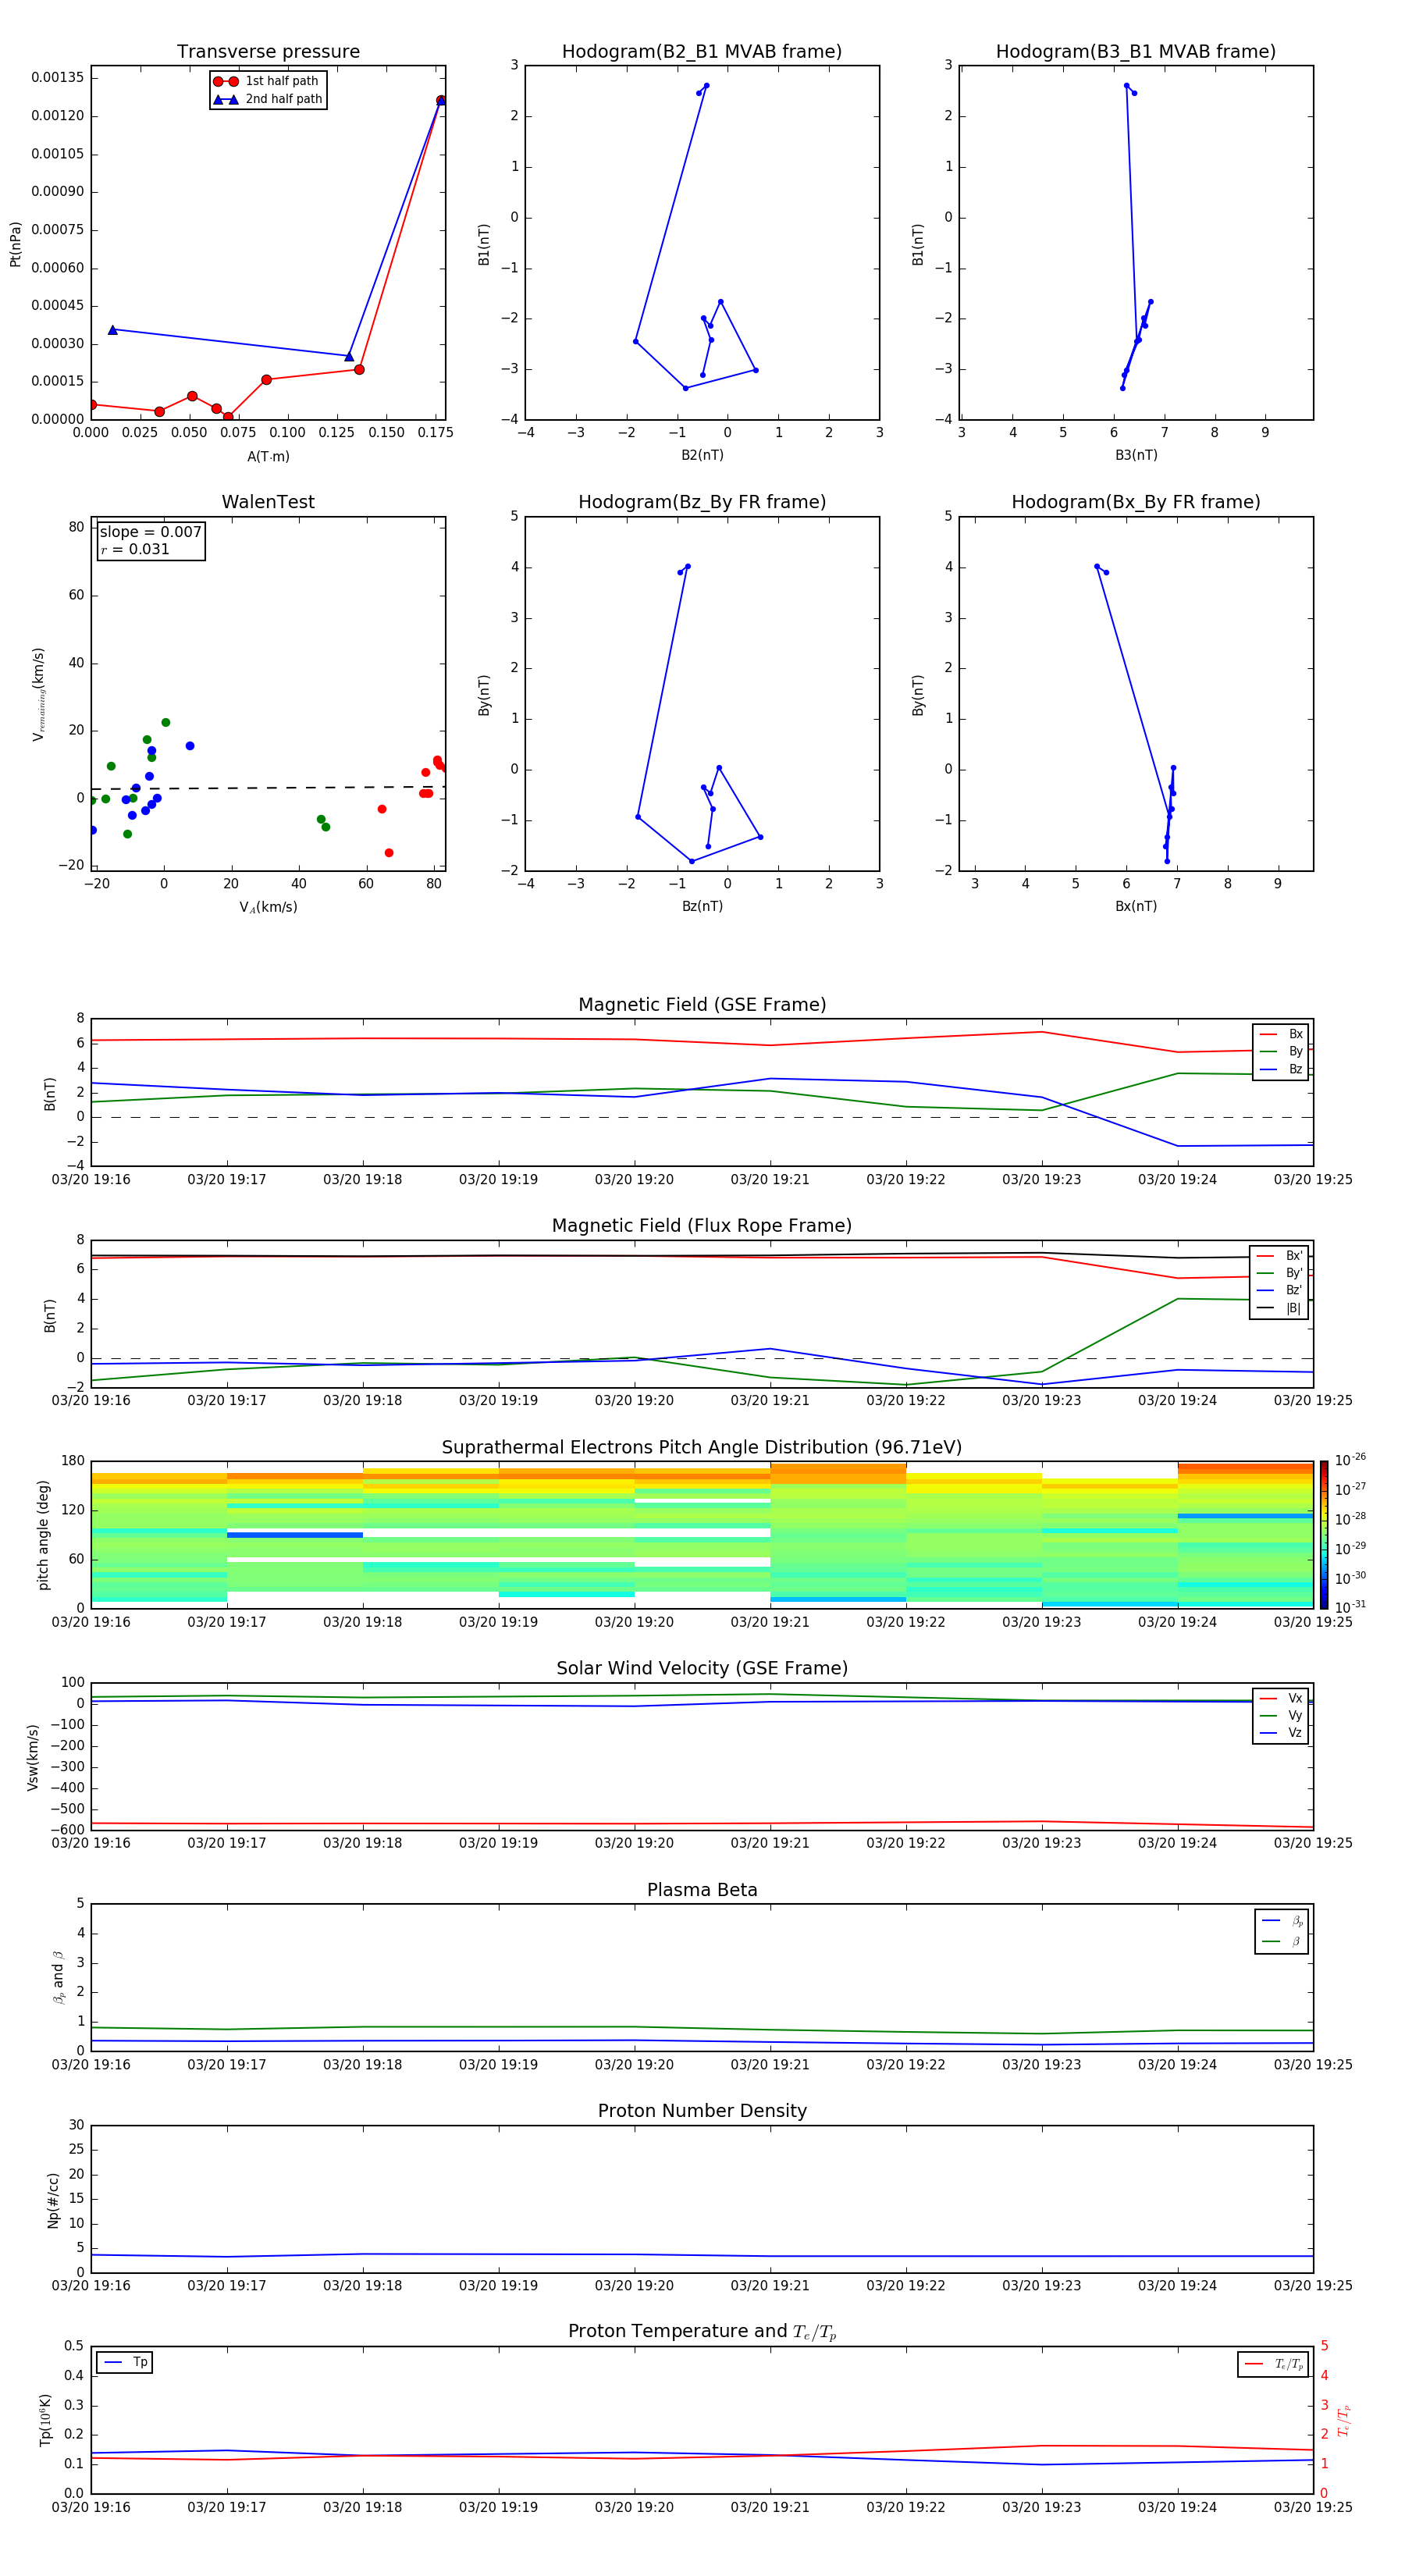The height and width of the screenshot is (2576, 1405).
Task: Select the By' legend entry in Flux Rope panel
Action: coord(1279,1273)
